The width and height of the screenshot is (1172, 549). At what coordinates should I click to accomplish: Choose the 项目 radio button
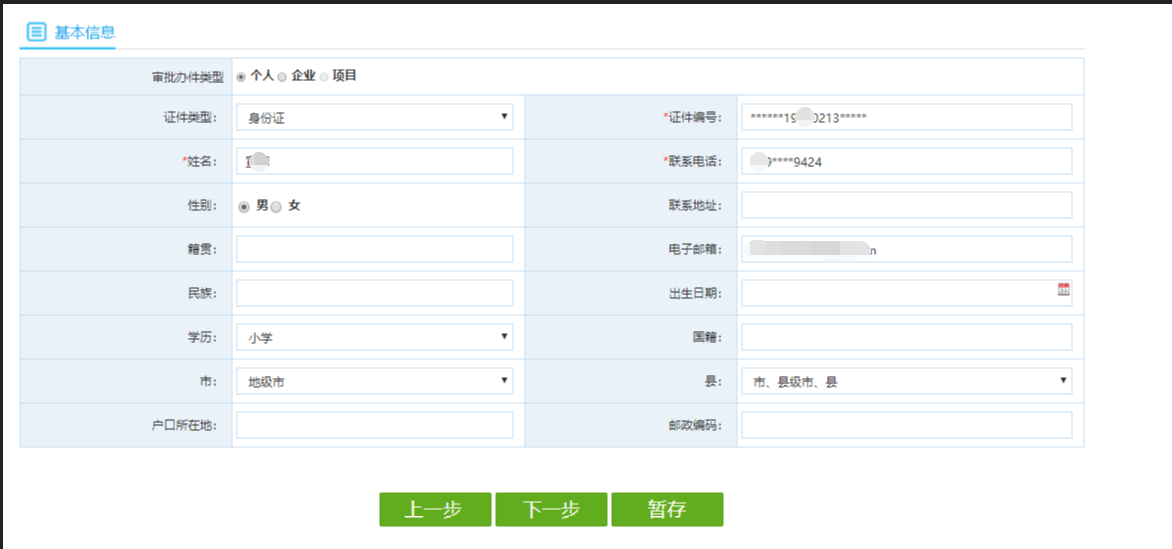point(324,77)
